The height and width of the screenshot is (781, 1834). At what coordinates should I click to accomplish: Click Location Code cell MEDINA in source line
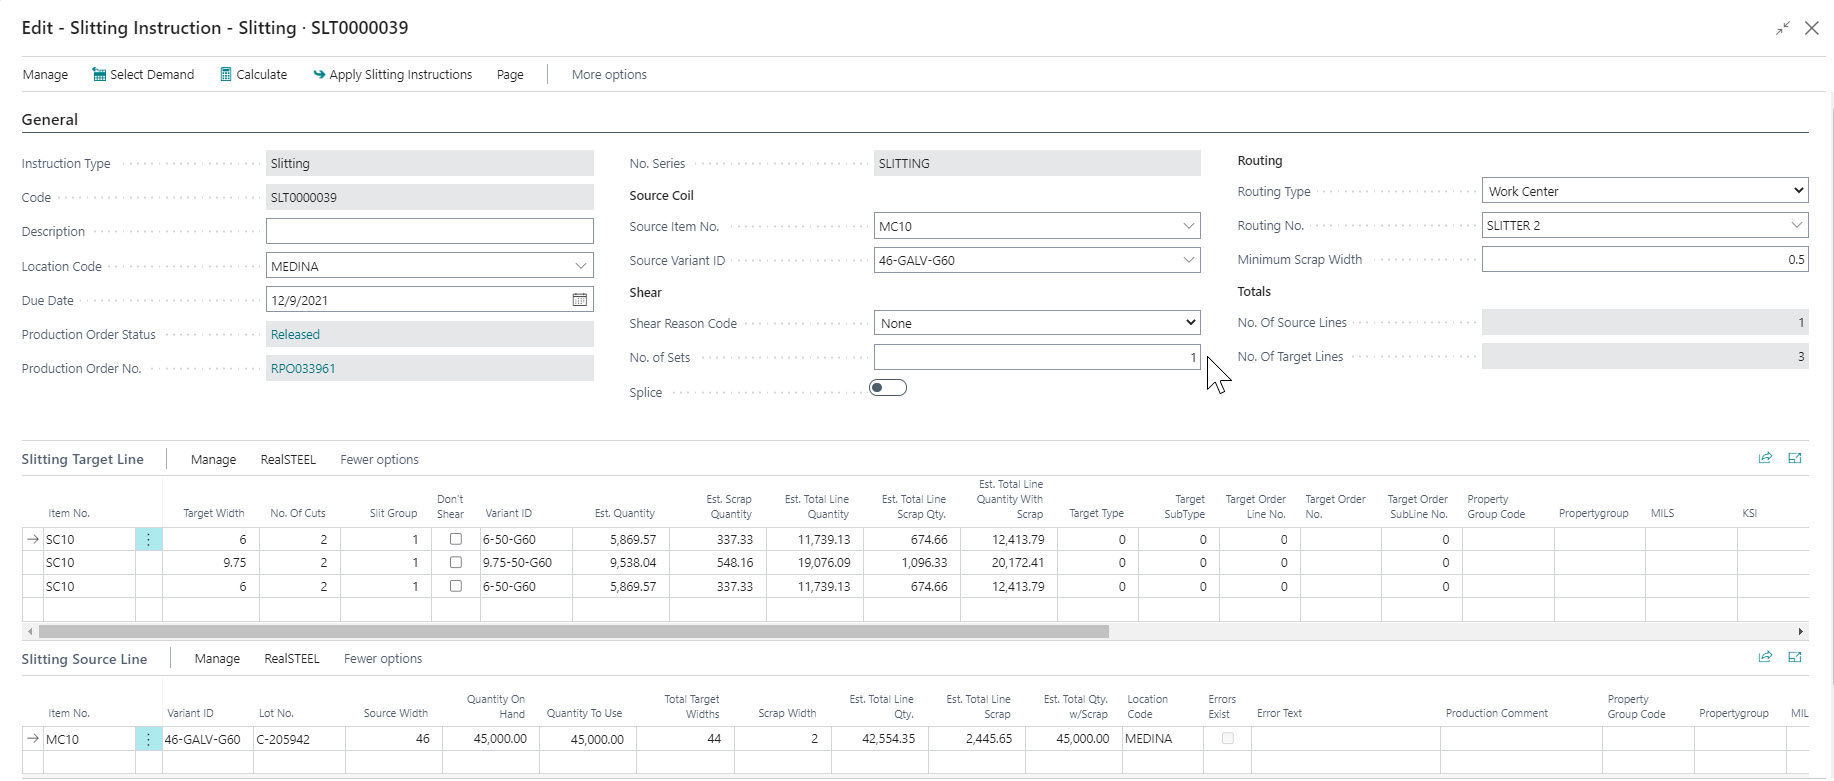pos(1162,739)
